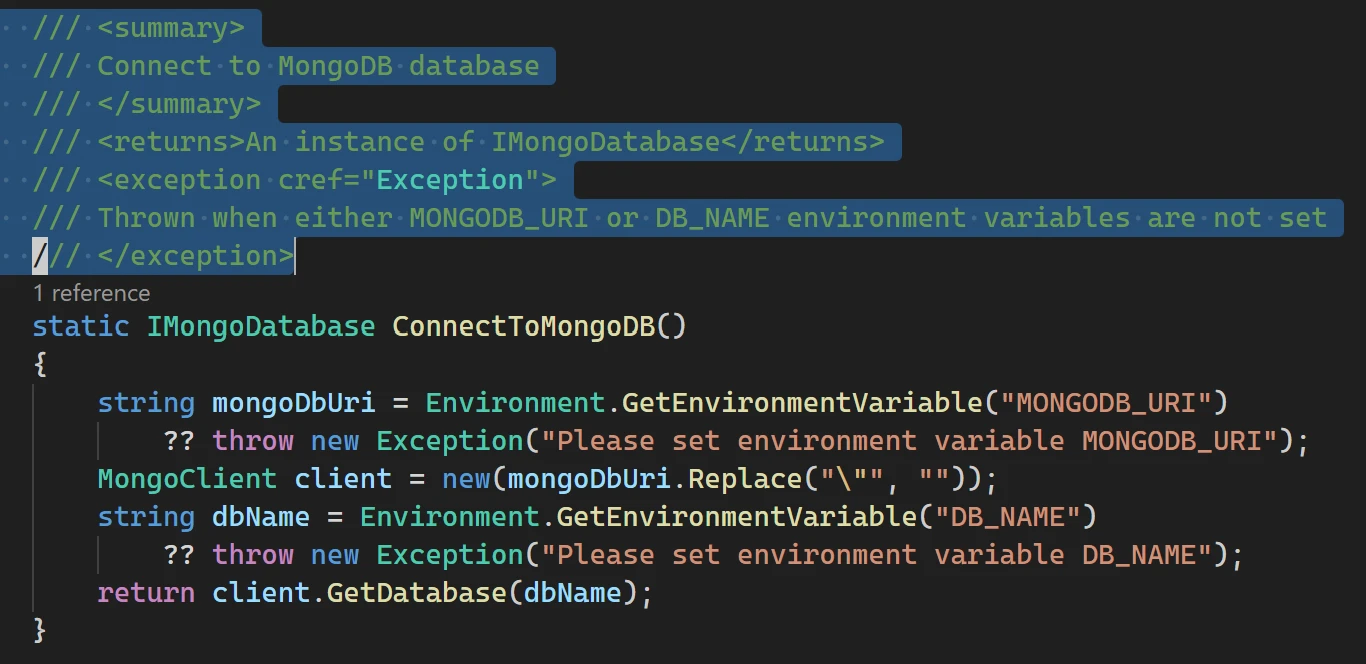
Task: Click 'Connect to MongoDB database' comment text
Action: click(318, 66)
